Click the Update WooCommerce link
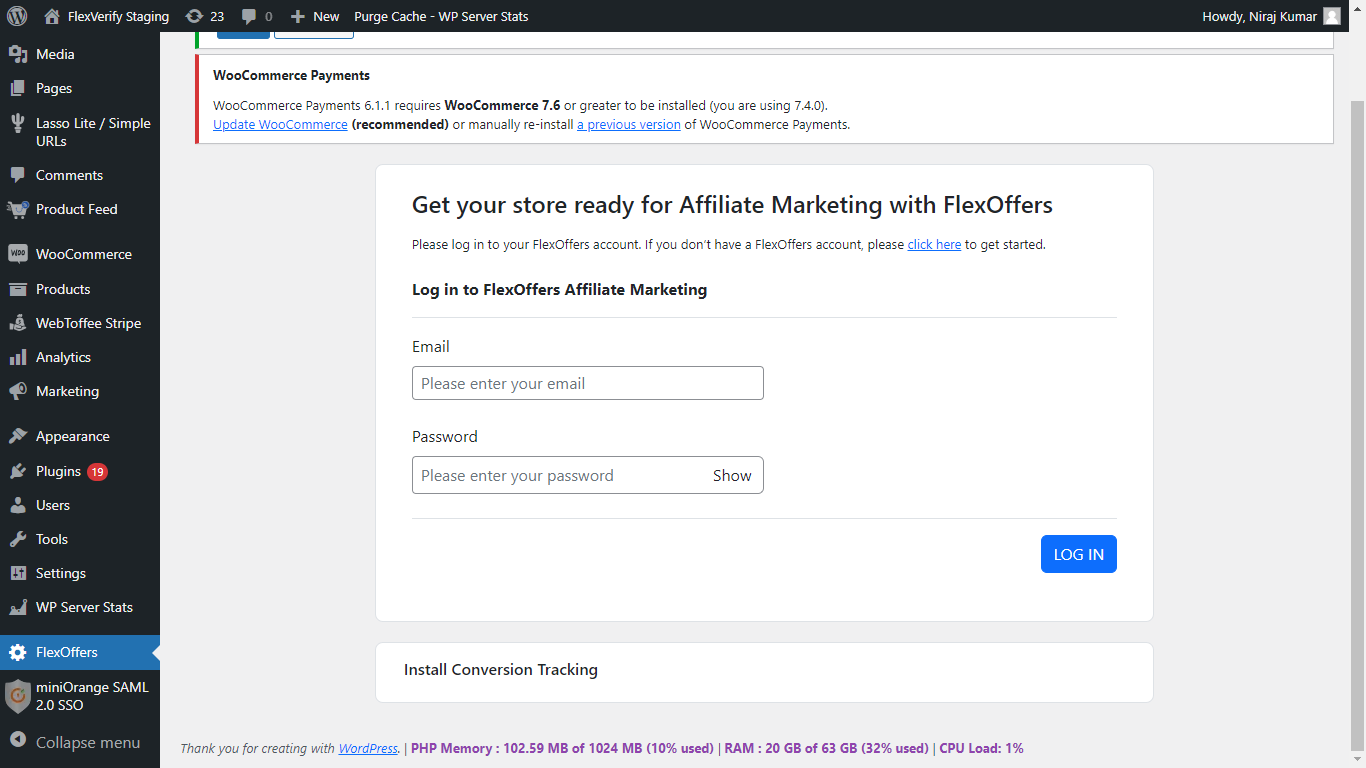Screen dimensions: 1366x768 pyautogui.click(x=280, y=125)
